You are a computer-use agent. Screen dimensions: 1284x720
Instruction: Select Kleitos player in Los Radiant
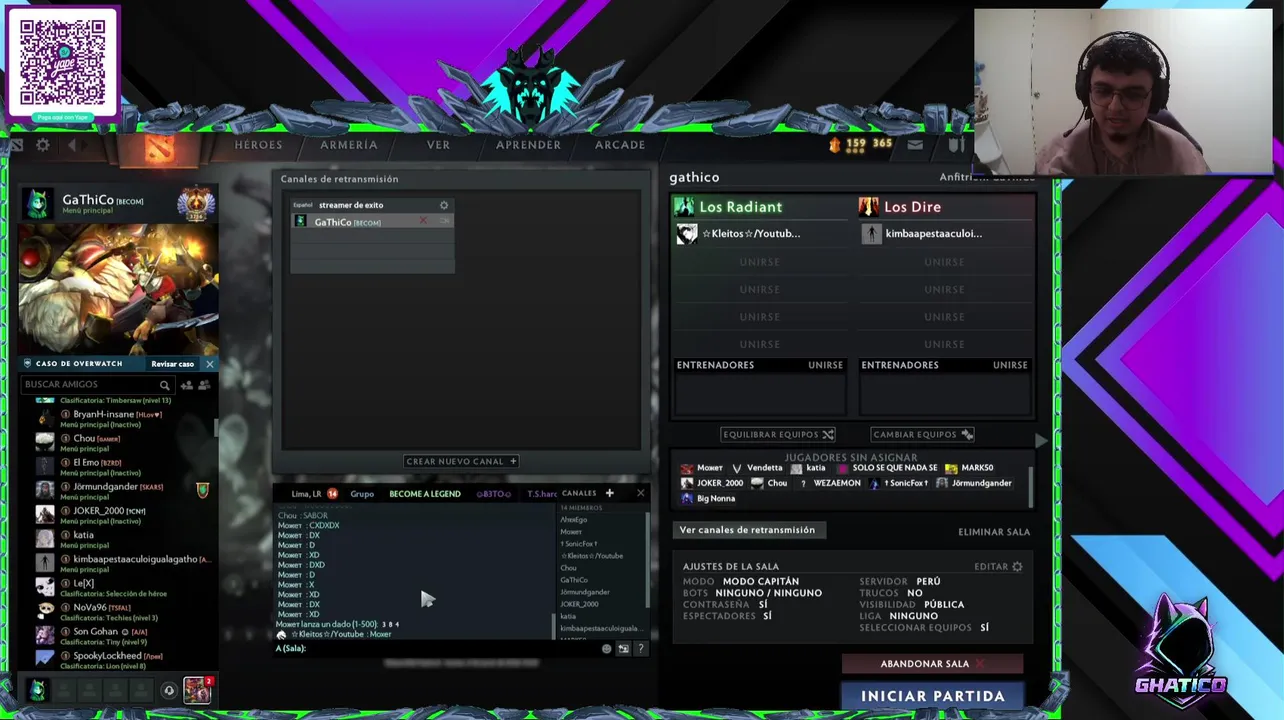point(759,234)
